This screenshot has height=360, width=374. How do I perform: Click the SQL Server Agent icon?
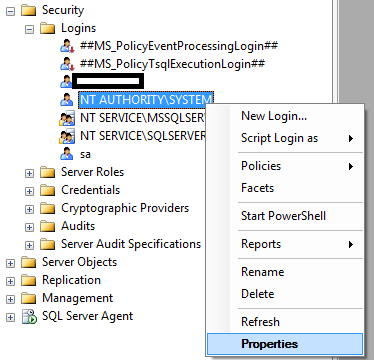click(29, 317)
